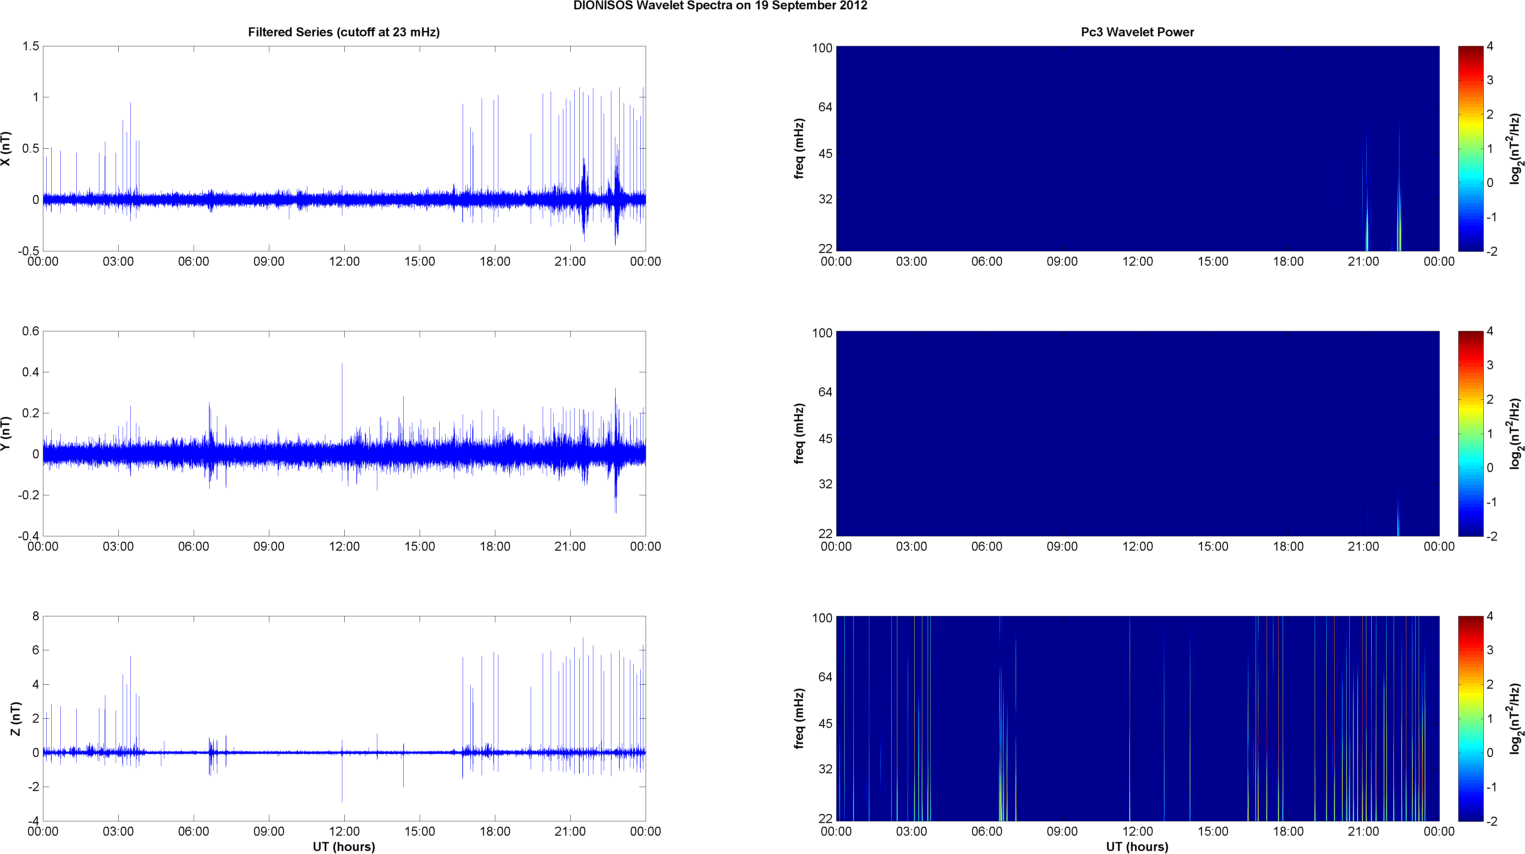
Task: Click the Pc3 Wavelet Power title
Action: 1137,32
